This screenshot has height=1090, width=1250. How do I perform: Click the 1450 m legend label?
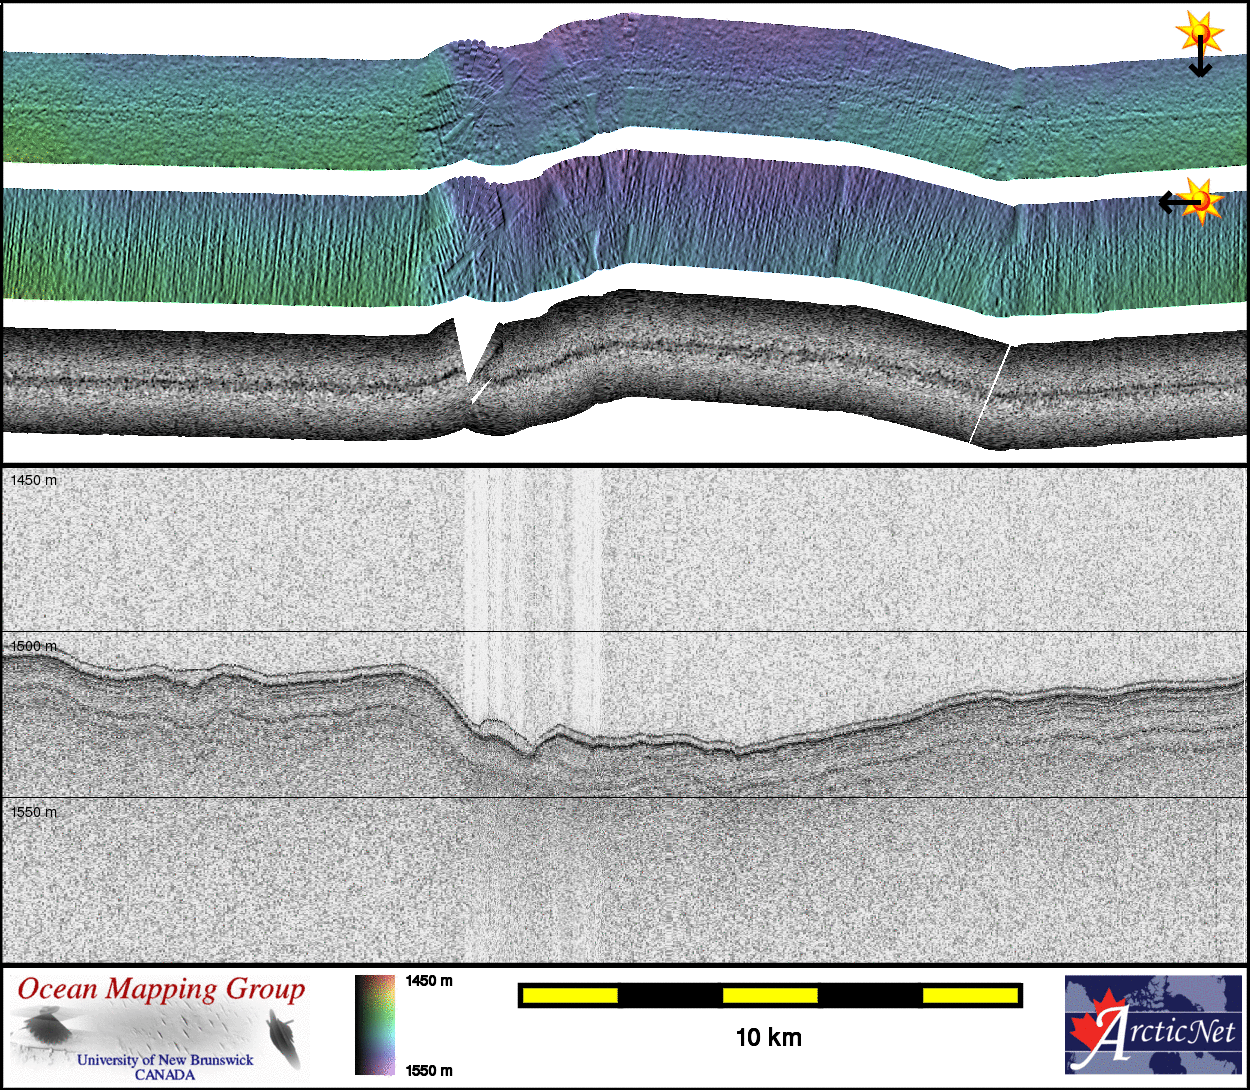429,981
